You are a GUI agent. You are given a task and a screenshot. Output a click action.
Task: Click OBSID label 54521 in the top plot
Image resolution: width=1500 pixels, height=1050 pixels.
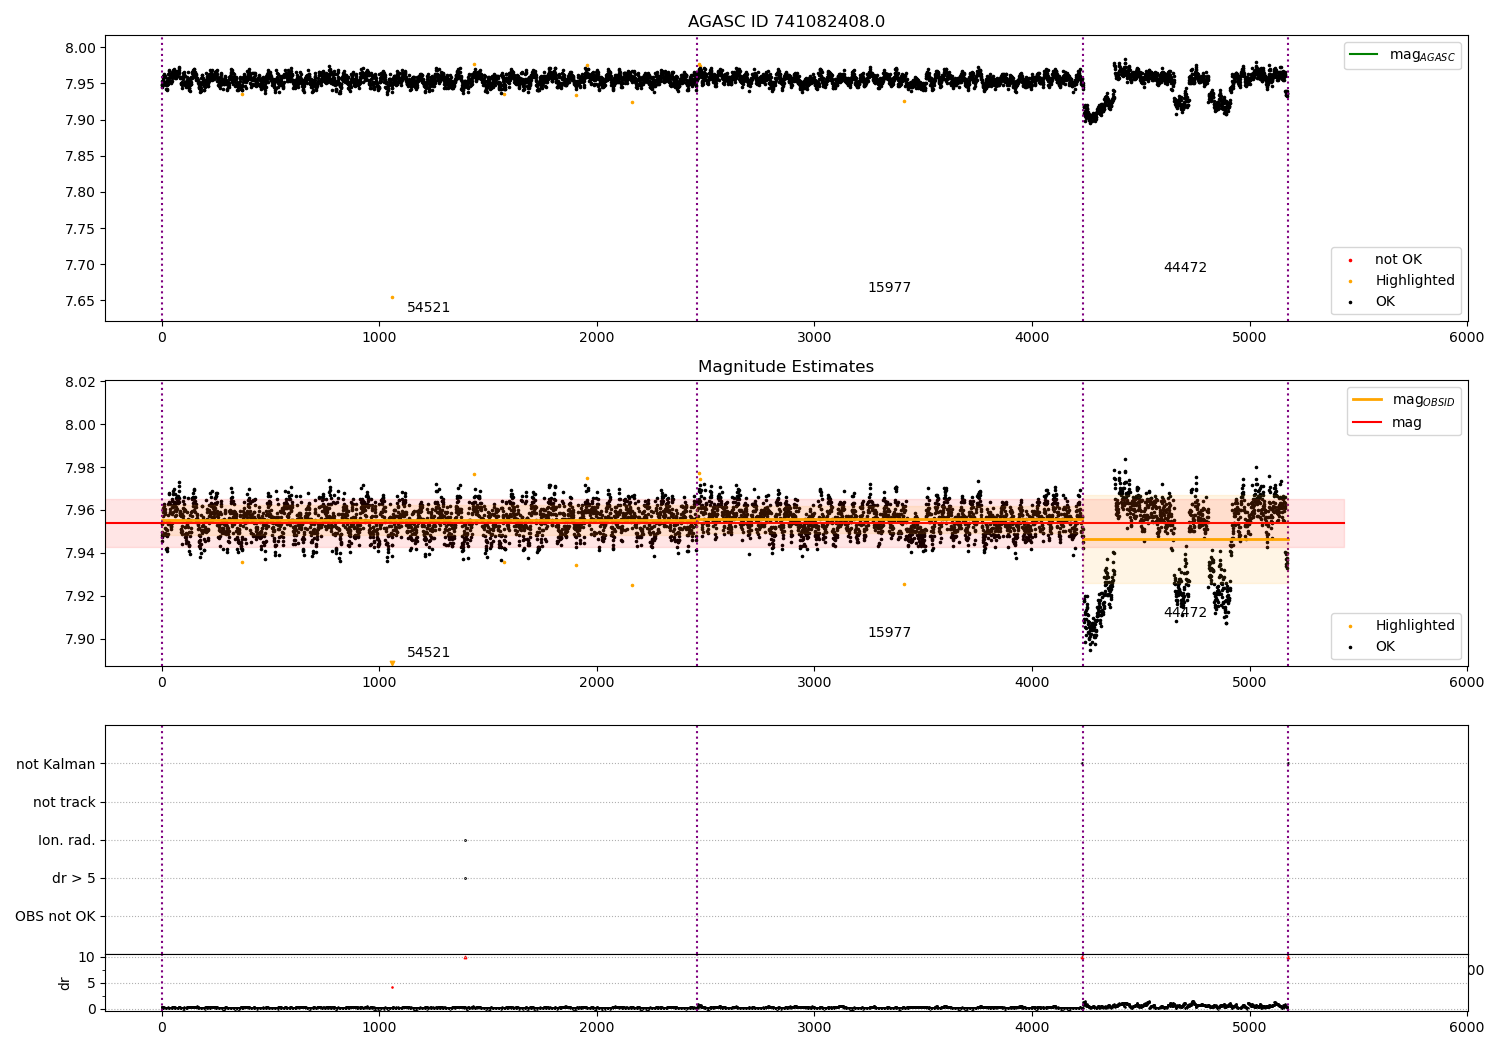pyautogui.click(x=428, y=308)
